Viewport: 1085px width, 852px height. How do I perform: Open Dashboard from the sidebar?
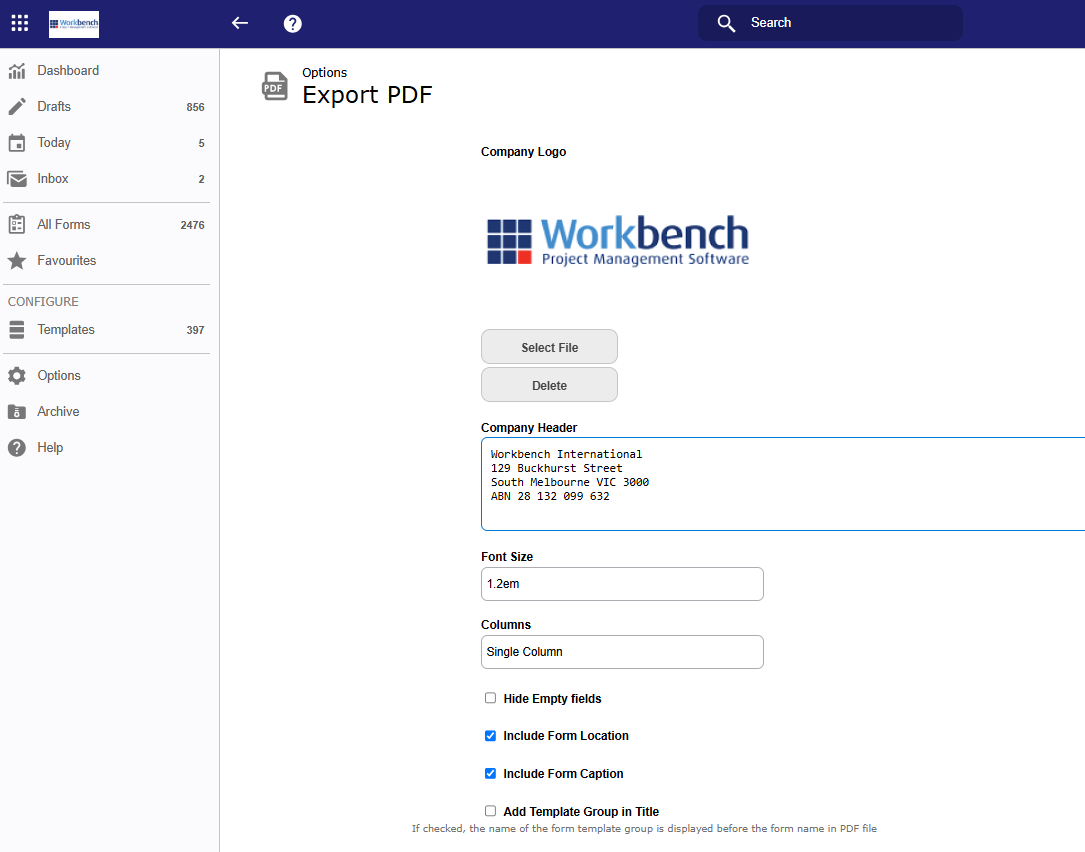pos(68,71)
